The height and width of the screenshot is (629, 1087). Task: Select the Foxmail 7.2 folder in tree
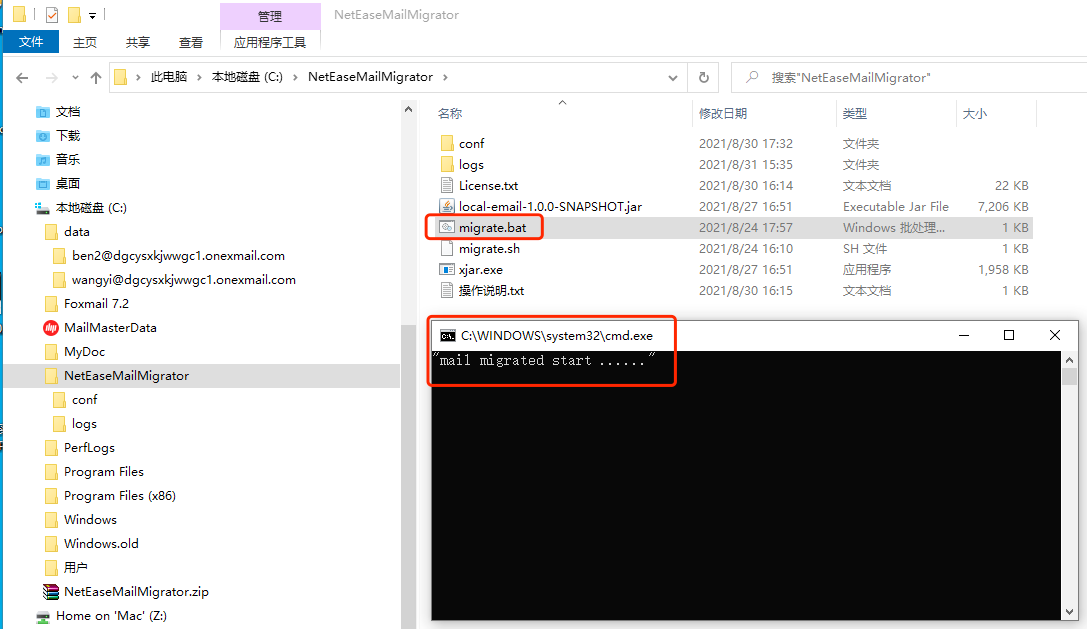[96, 304]
